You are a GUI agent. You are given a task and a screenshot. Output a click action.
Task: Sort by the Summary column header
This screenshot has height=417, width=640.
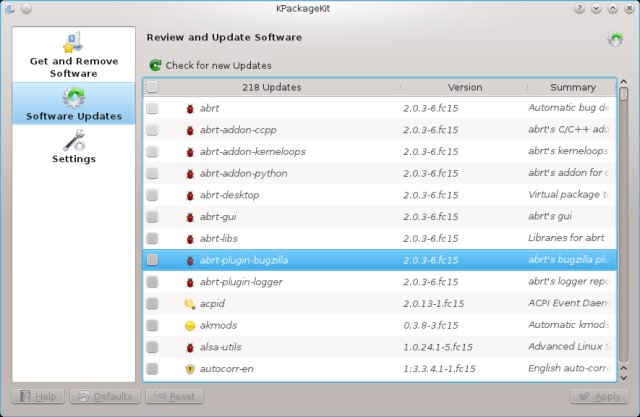(572, 88)
